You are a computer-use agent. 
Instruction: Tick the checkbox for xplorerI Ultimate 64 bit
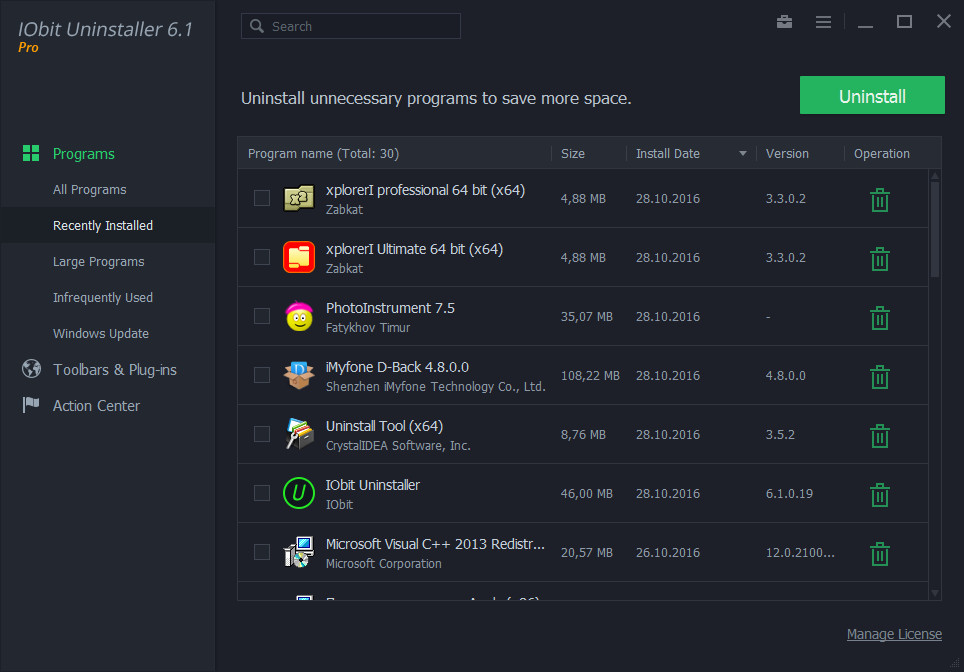click(x=262, y=257)
